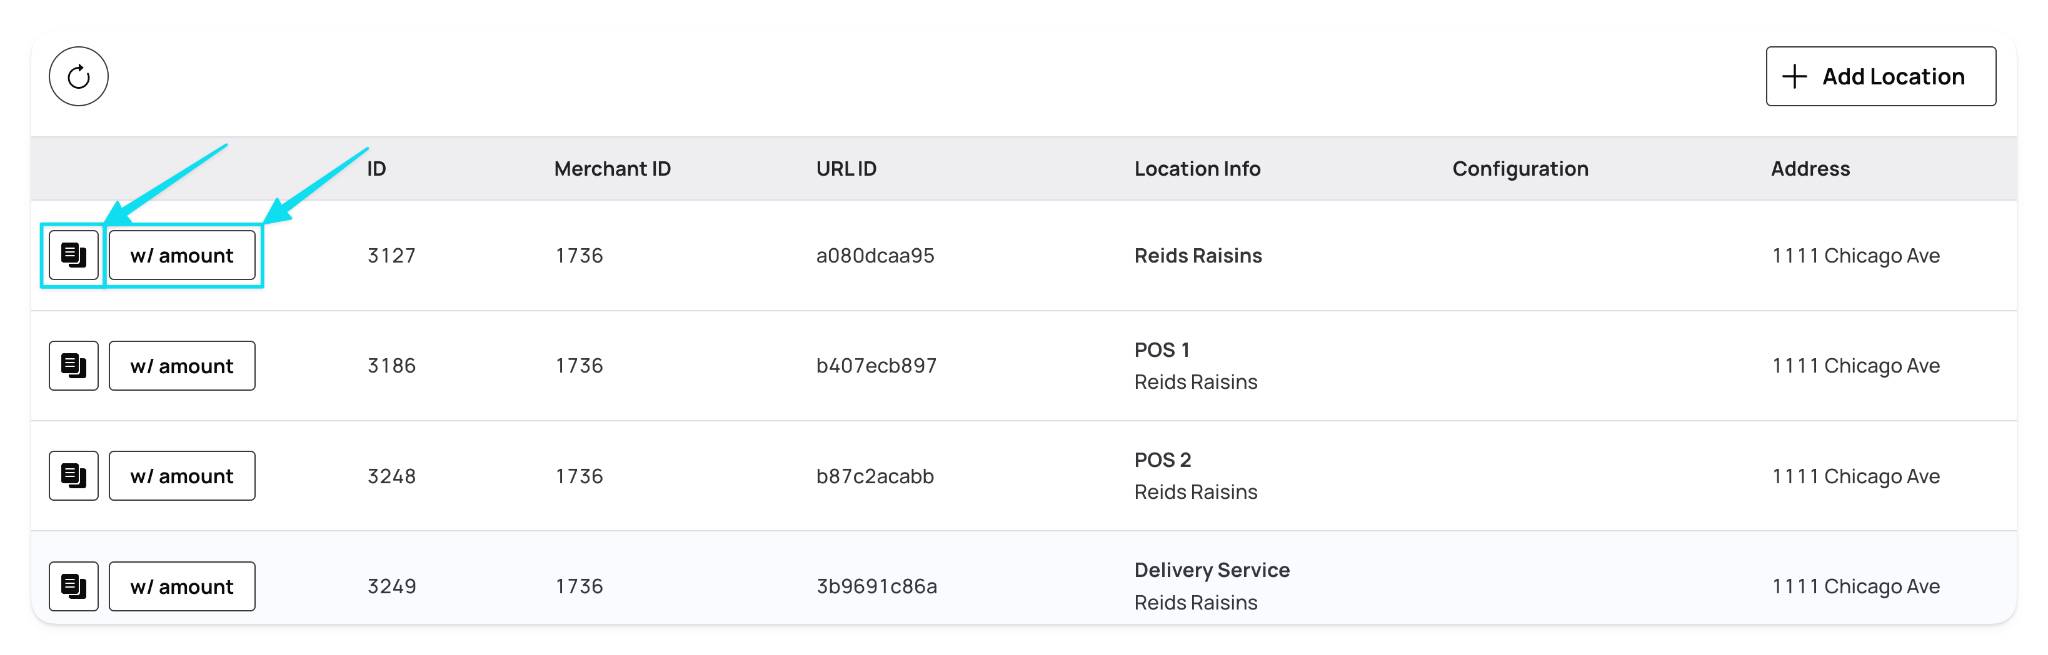Screen dimensions: 2048x655
Task: Select the URL ID column header
Action: (x=846, y=169)
